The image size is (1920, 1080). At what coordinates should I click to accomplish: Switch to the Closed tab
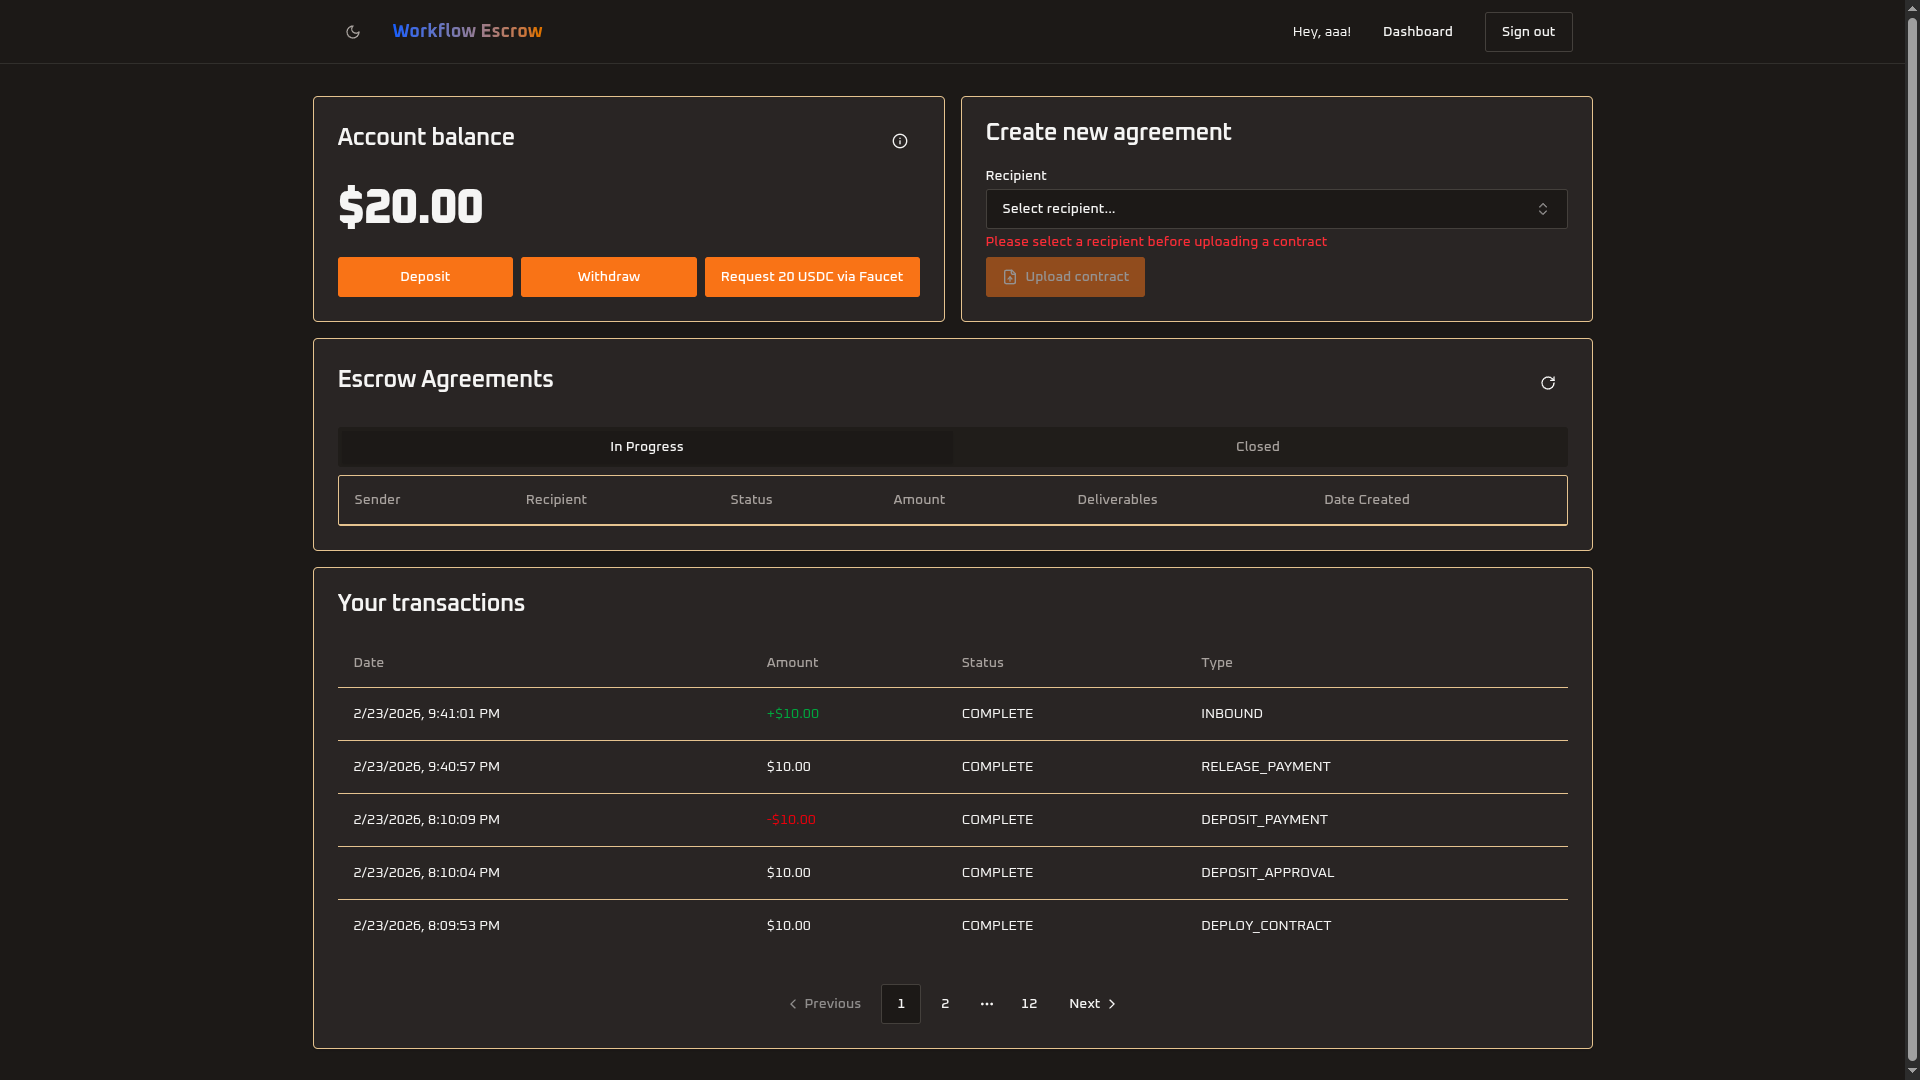(x=1258, y=447)
